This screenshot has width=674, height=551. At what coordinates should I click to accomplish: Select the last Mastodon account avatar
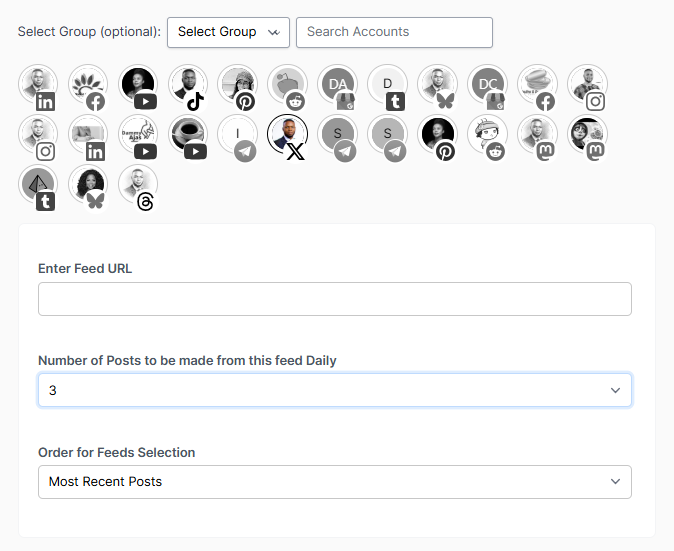point(588,134)
